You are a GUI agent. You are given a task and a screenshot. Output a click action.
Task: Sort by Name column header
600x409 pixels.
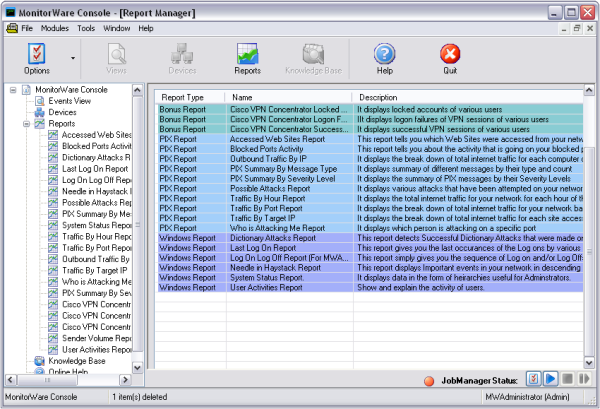point(289,97)
